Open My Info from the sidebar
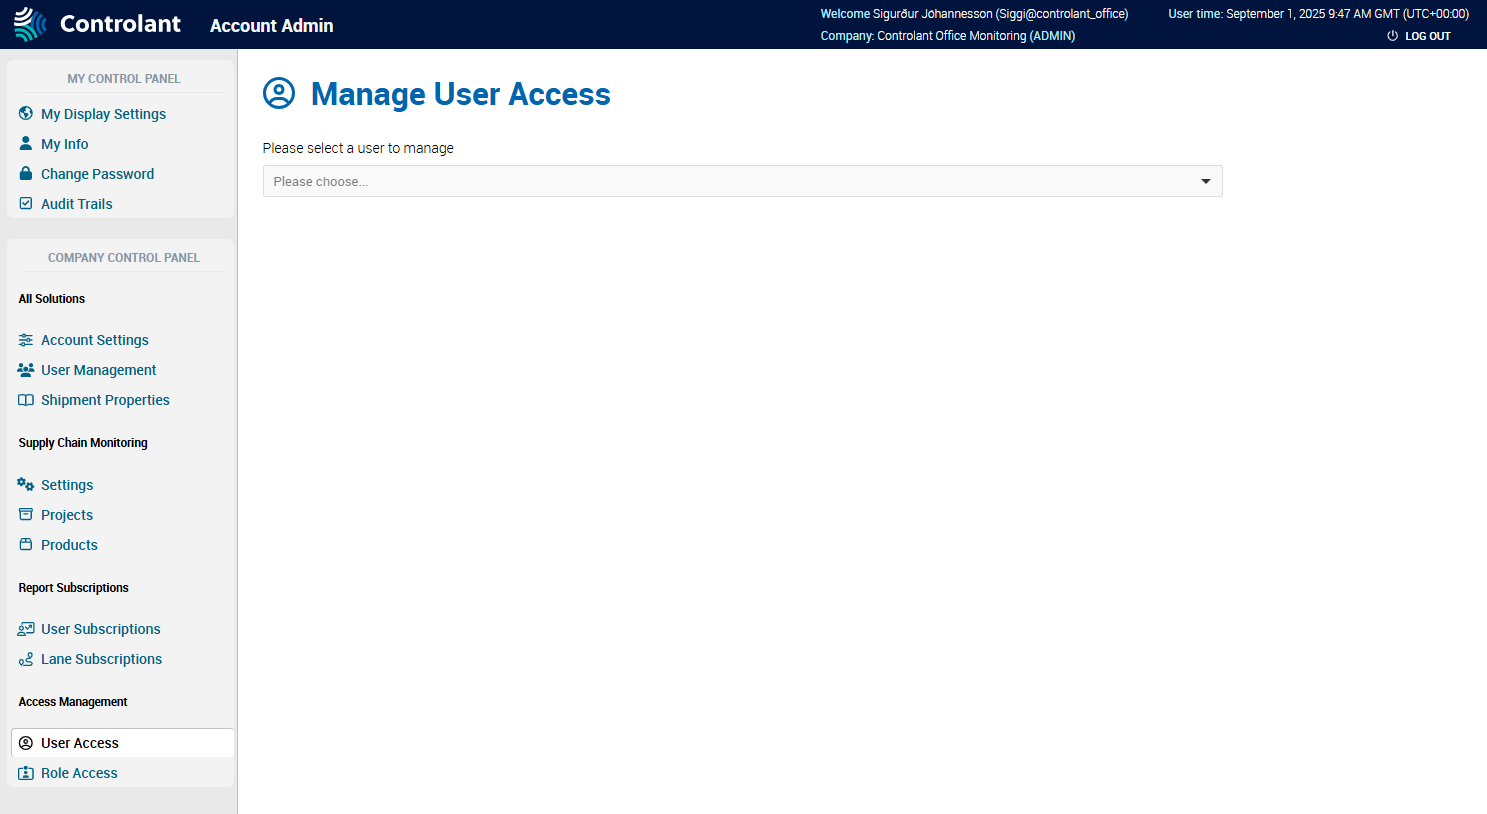The width and height of the screenshot is (1487, 814). [64, 143]
